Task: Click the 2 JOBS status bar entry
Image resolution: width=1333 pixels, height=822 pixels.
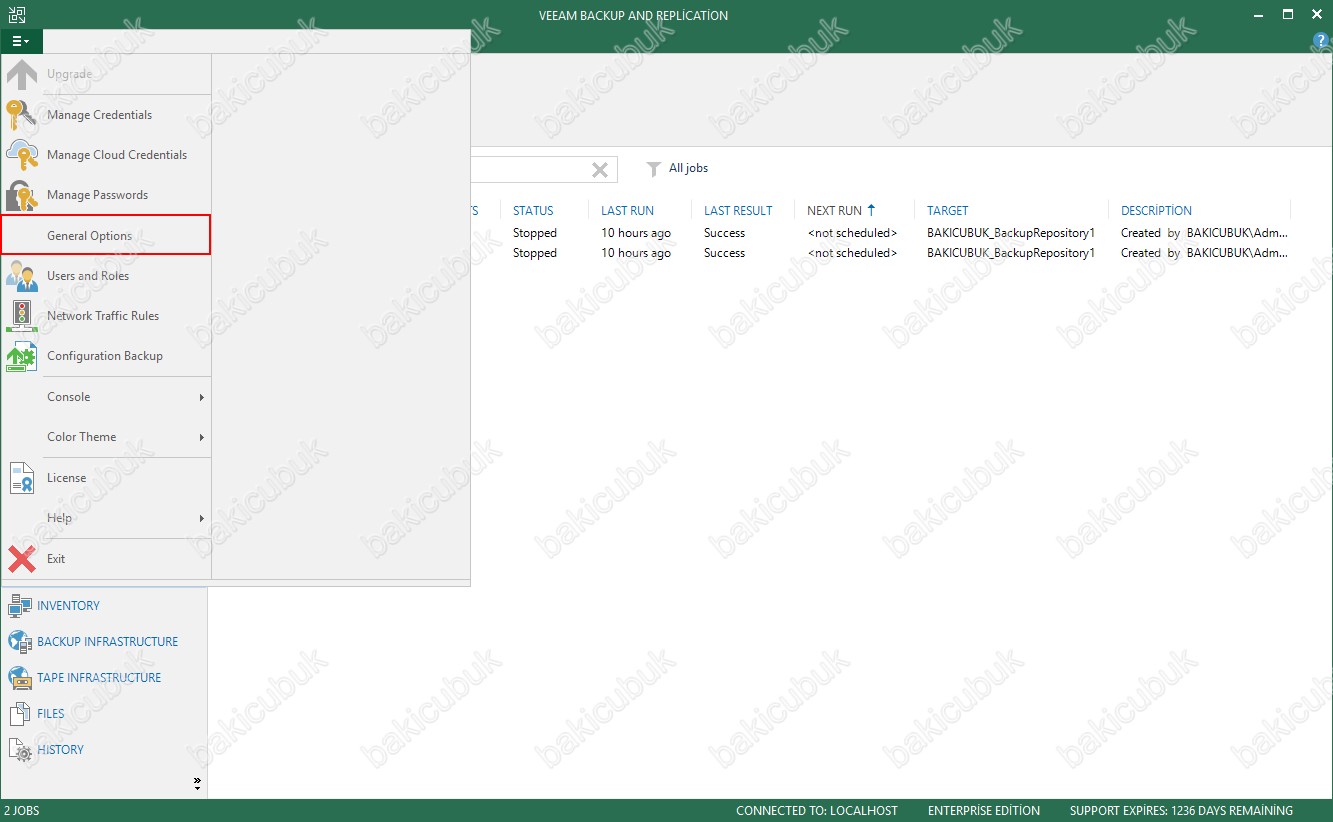Action: tap(22, 811)
